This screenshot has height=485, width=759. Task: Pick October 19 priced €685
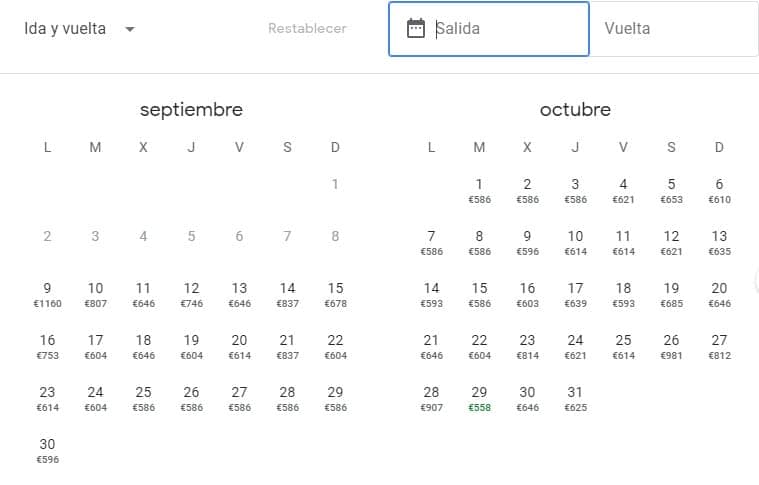[671, 294]
